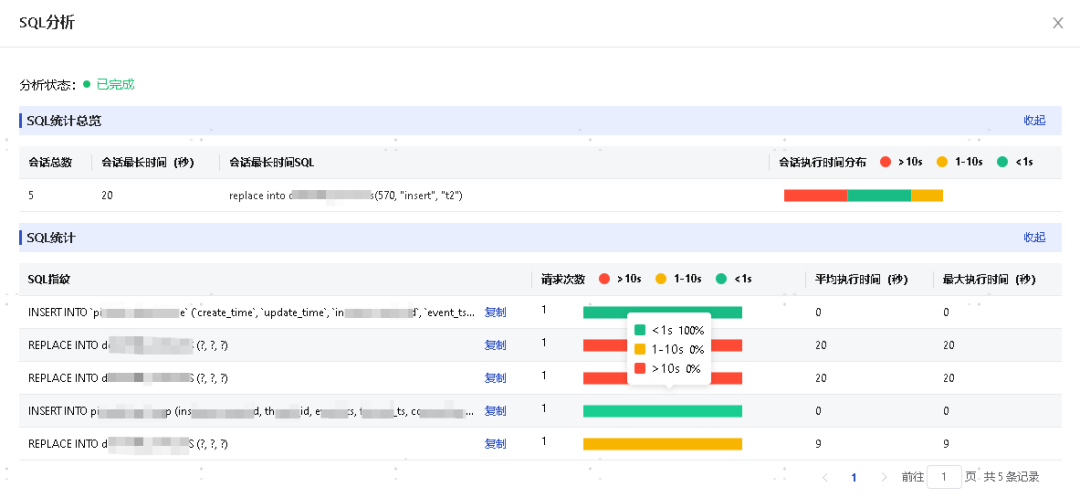The width and height of the screenshot is (1080, 498).
Task: Copy the last row REPLACE INTO fingerprint
Action: (x=495, y=444)
